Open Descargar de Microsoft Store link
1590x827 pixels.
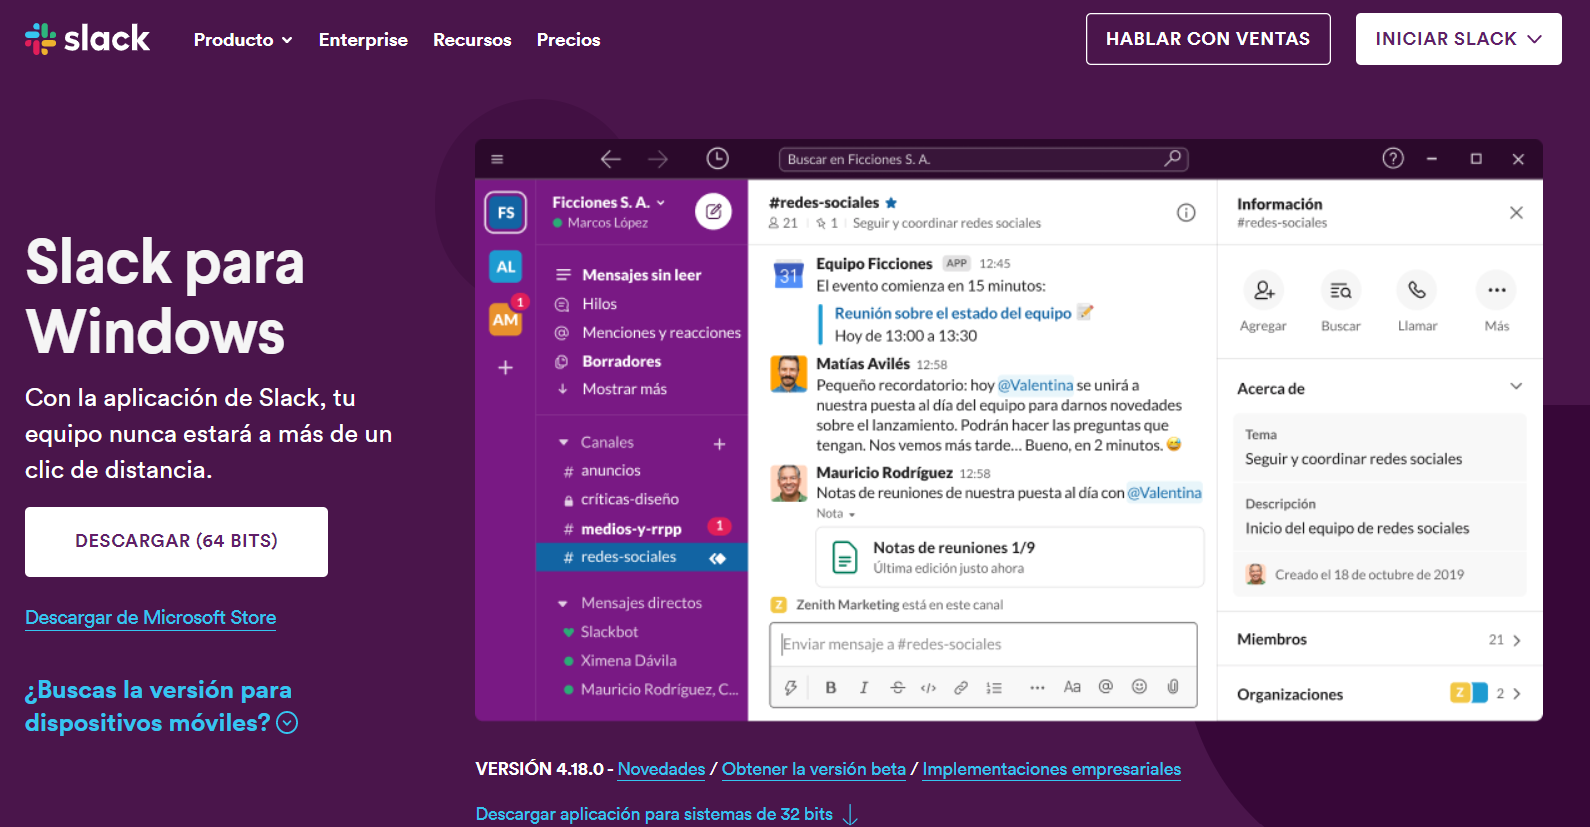pyautogui.click(x=151, y=618)
